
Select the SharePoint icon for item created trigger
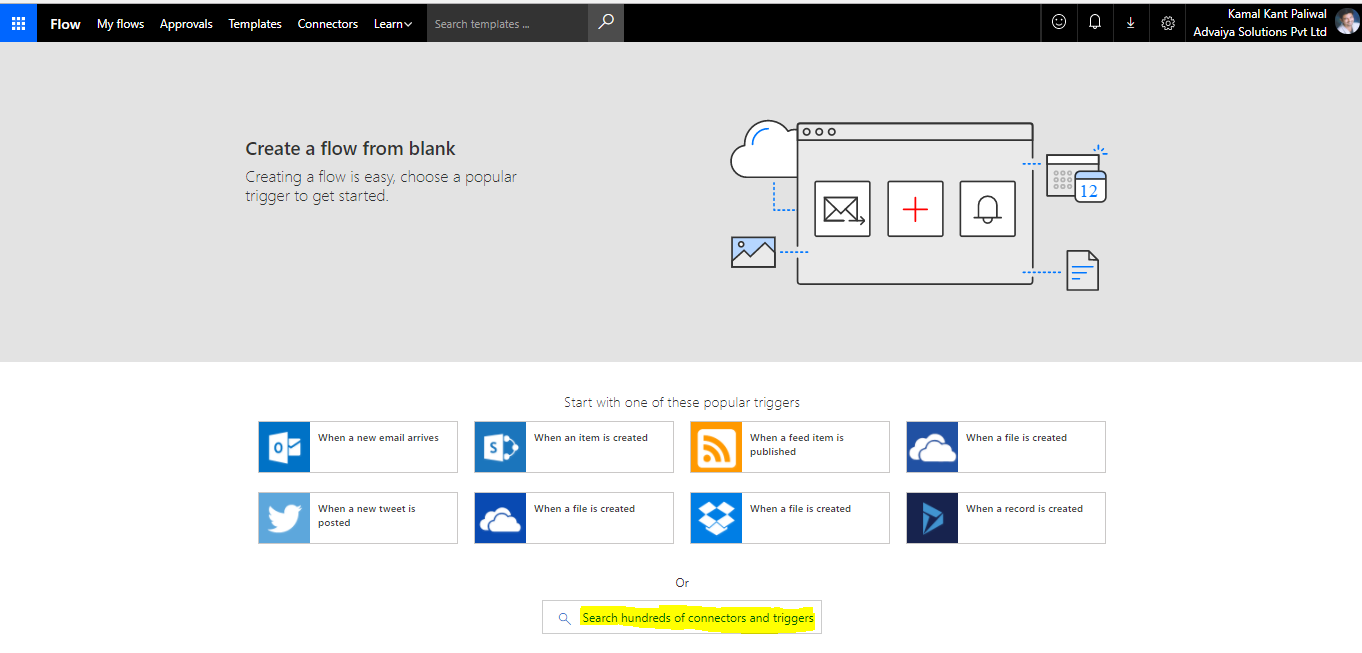point(500,447)
